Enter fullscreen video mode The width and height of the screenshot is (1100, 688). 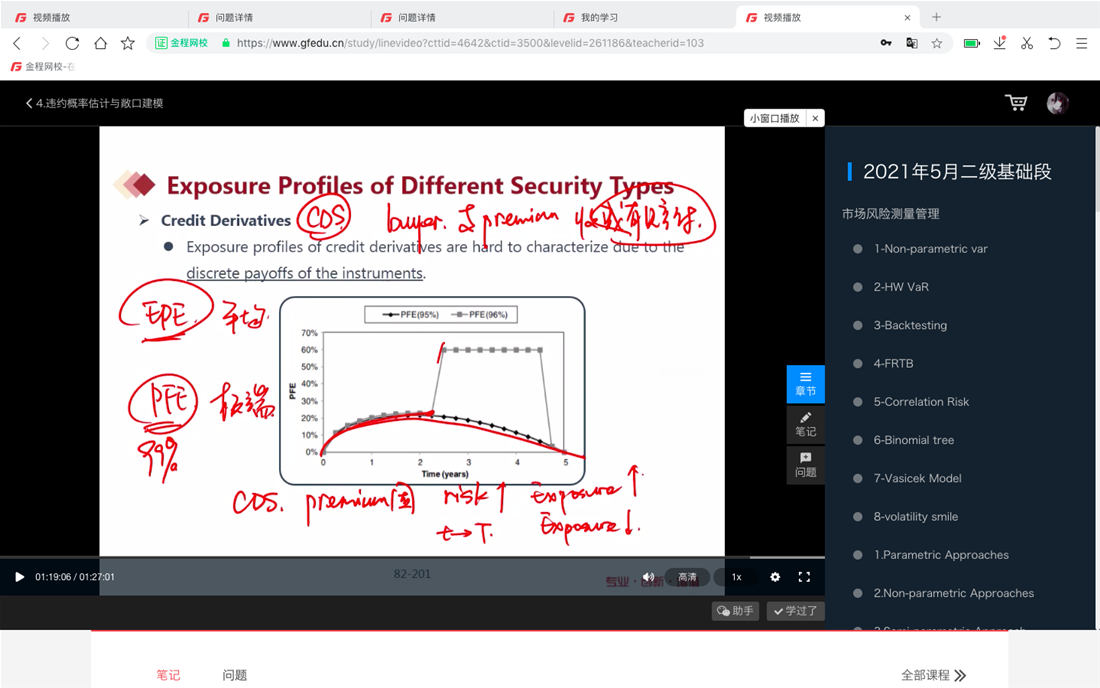804,577
